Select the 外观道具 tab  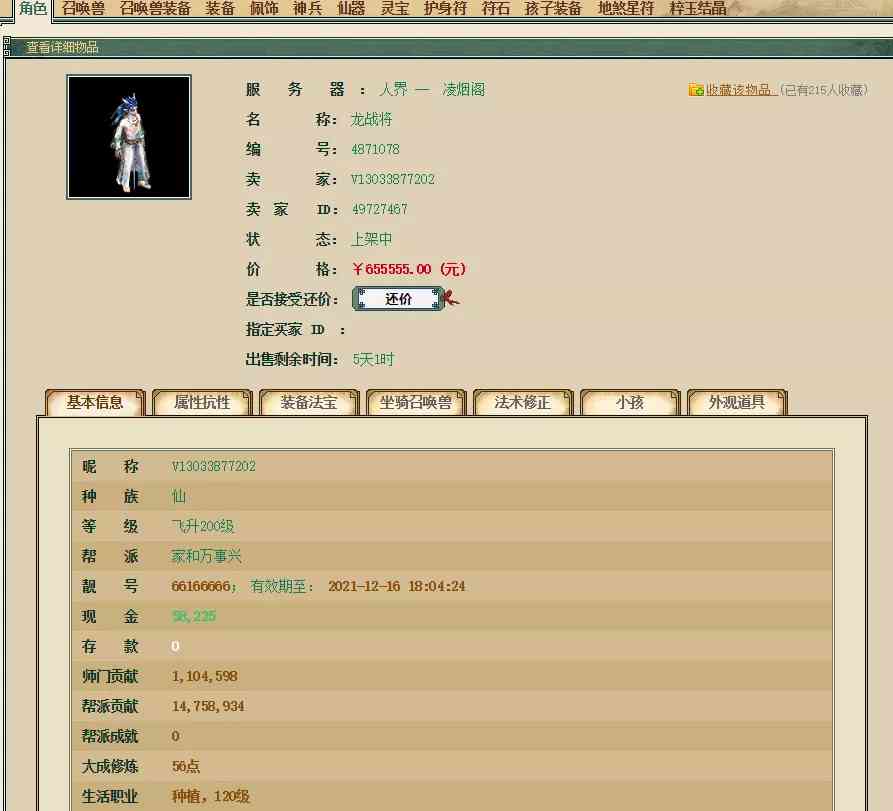click(x=737, y=403)
